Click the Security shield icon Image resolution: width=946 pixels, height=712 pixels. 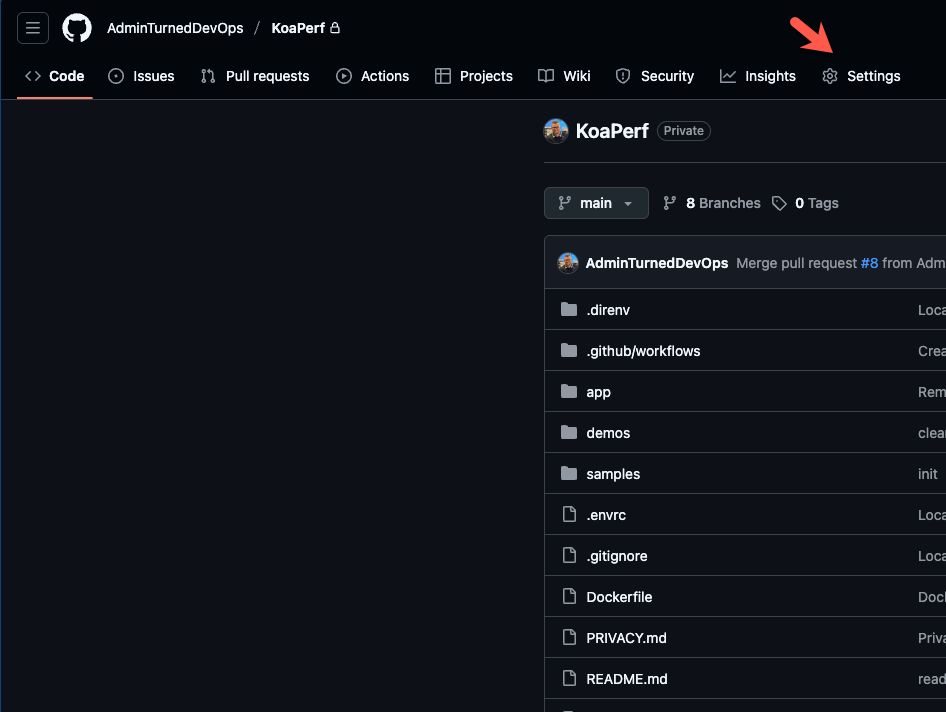point(623,76)
